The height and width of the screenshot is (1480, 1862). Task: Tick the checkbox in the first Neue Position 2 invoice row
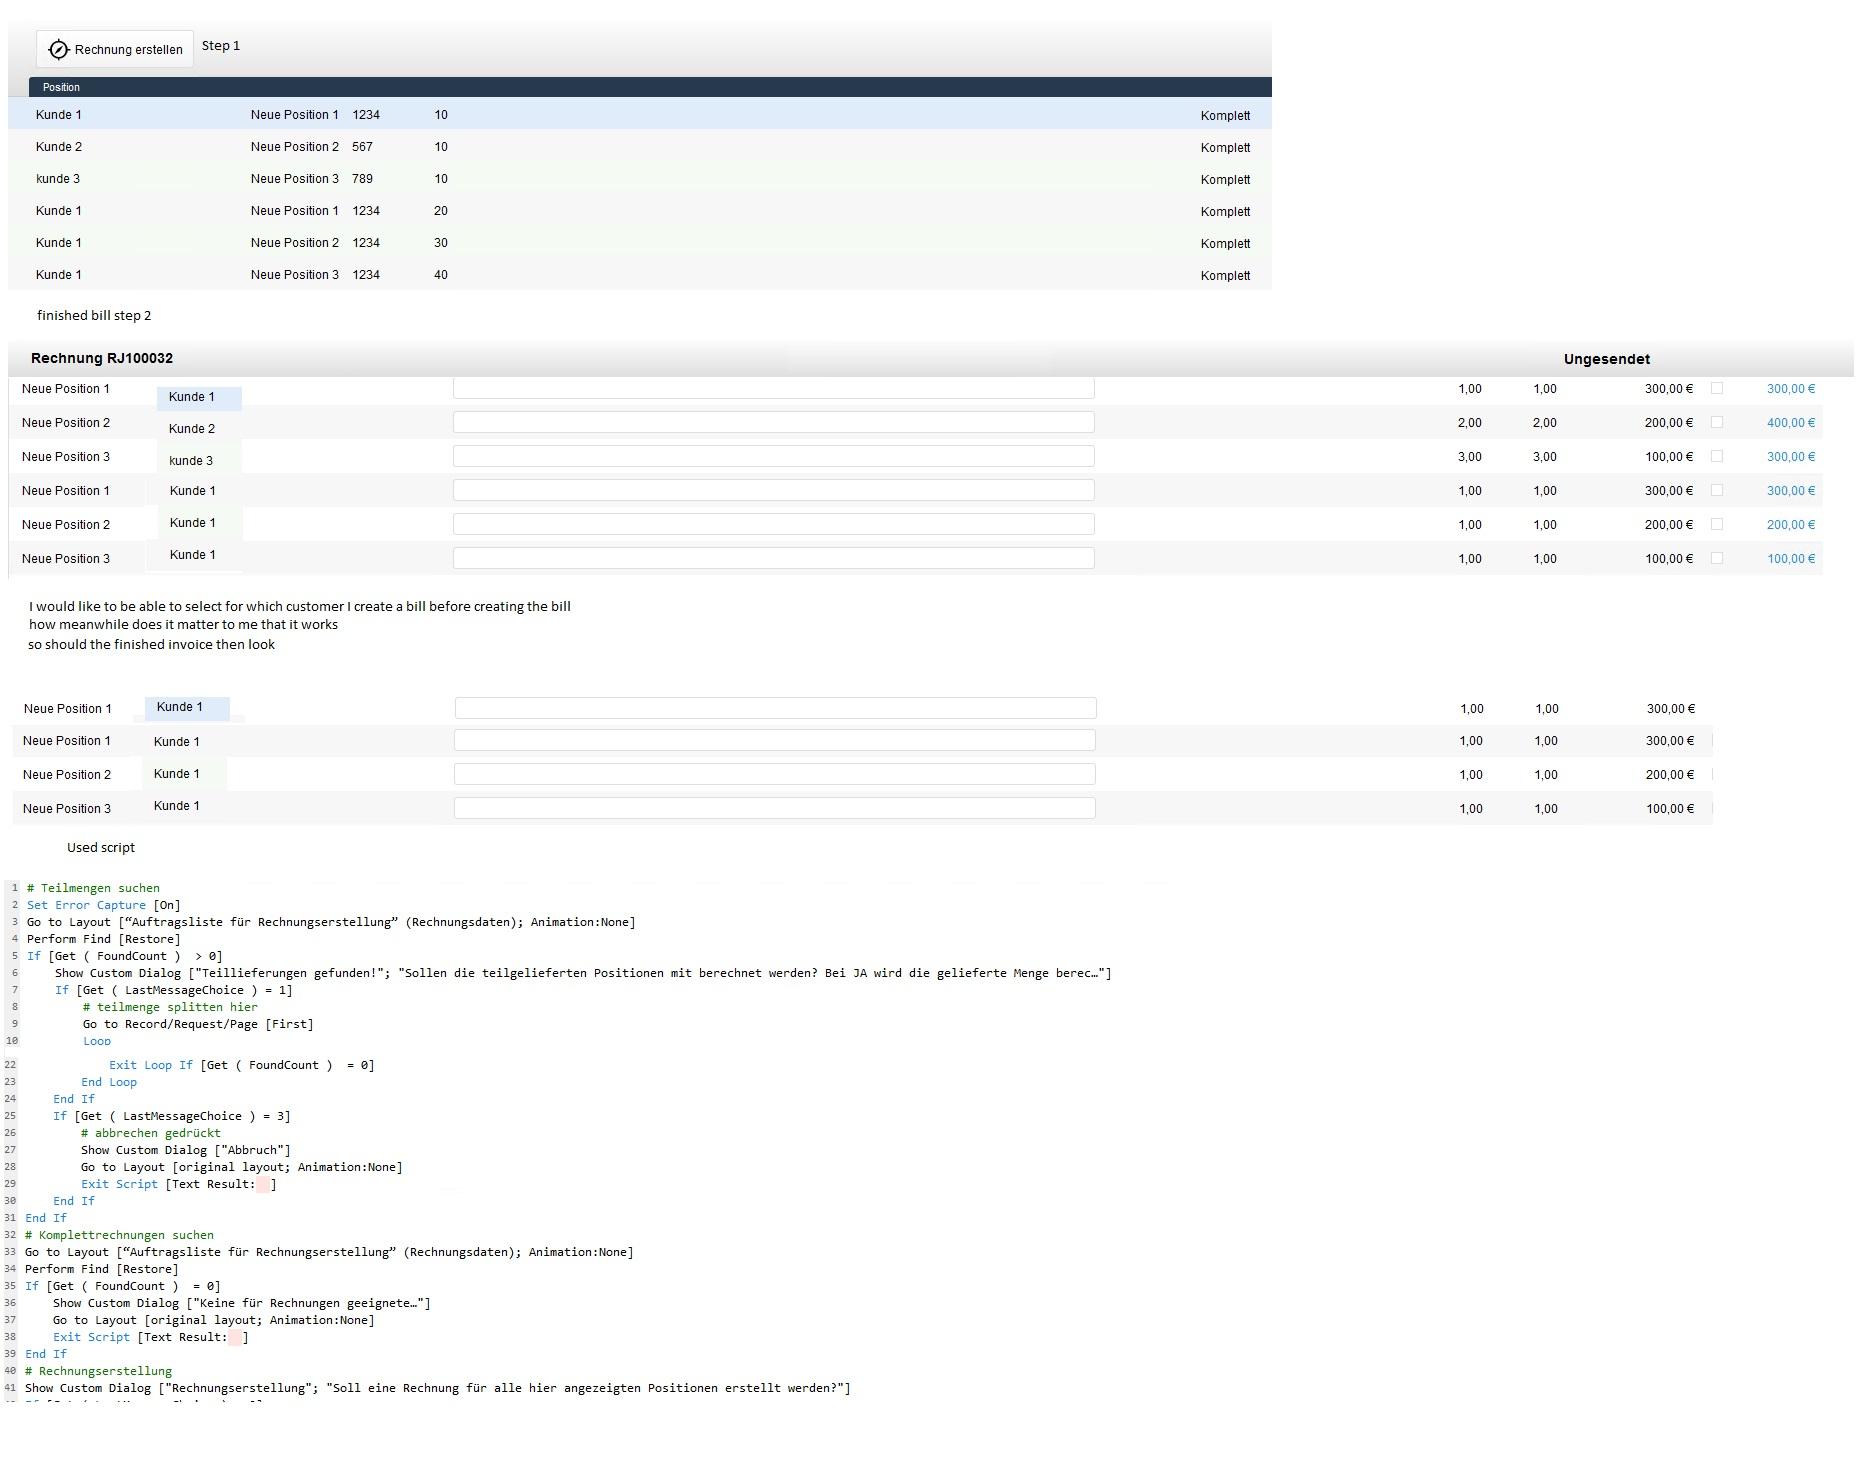pyautogui.click(x=1717, y=422)
